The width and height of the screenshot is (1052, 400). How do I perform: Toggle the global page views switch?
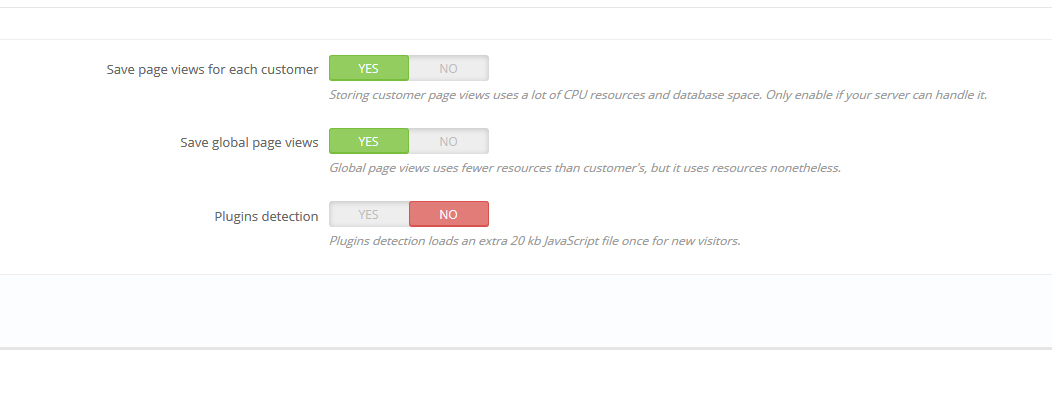[x=408, y=141]
